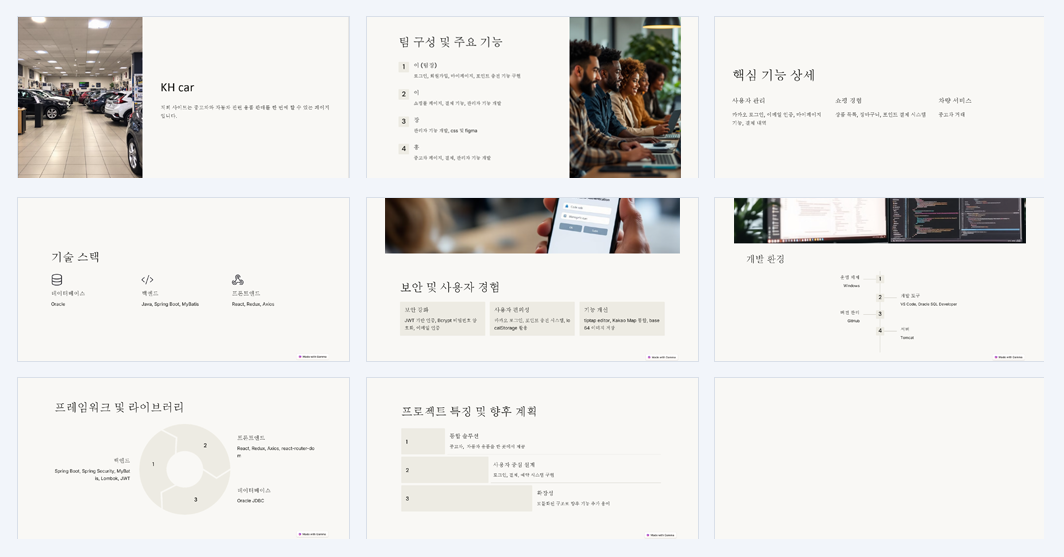This screenshot has height=557, width=1064.
Task: Click the KH car description paragraph
Action: tap(245, 111)
